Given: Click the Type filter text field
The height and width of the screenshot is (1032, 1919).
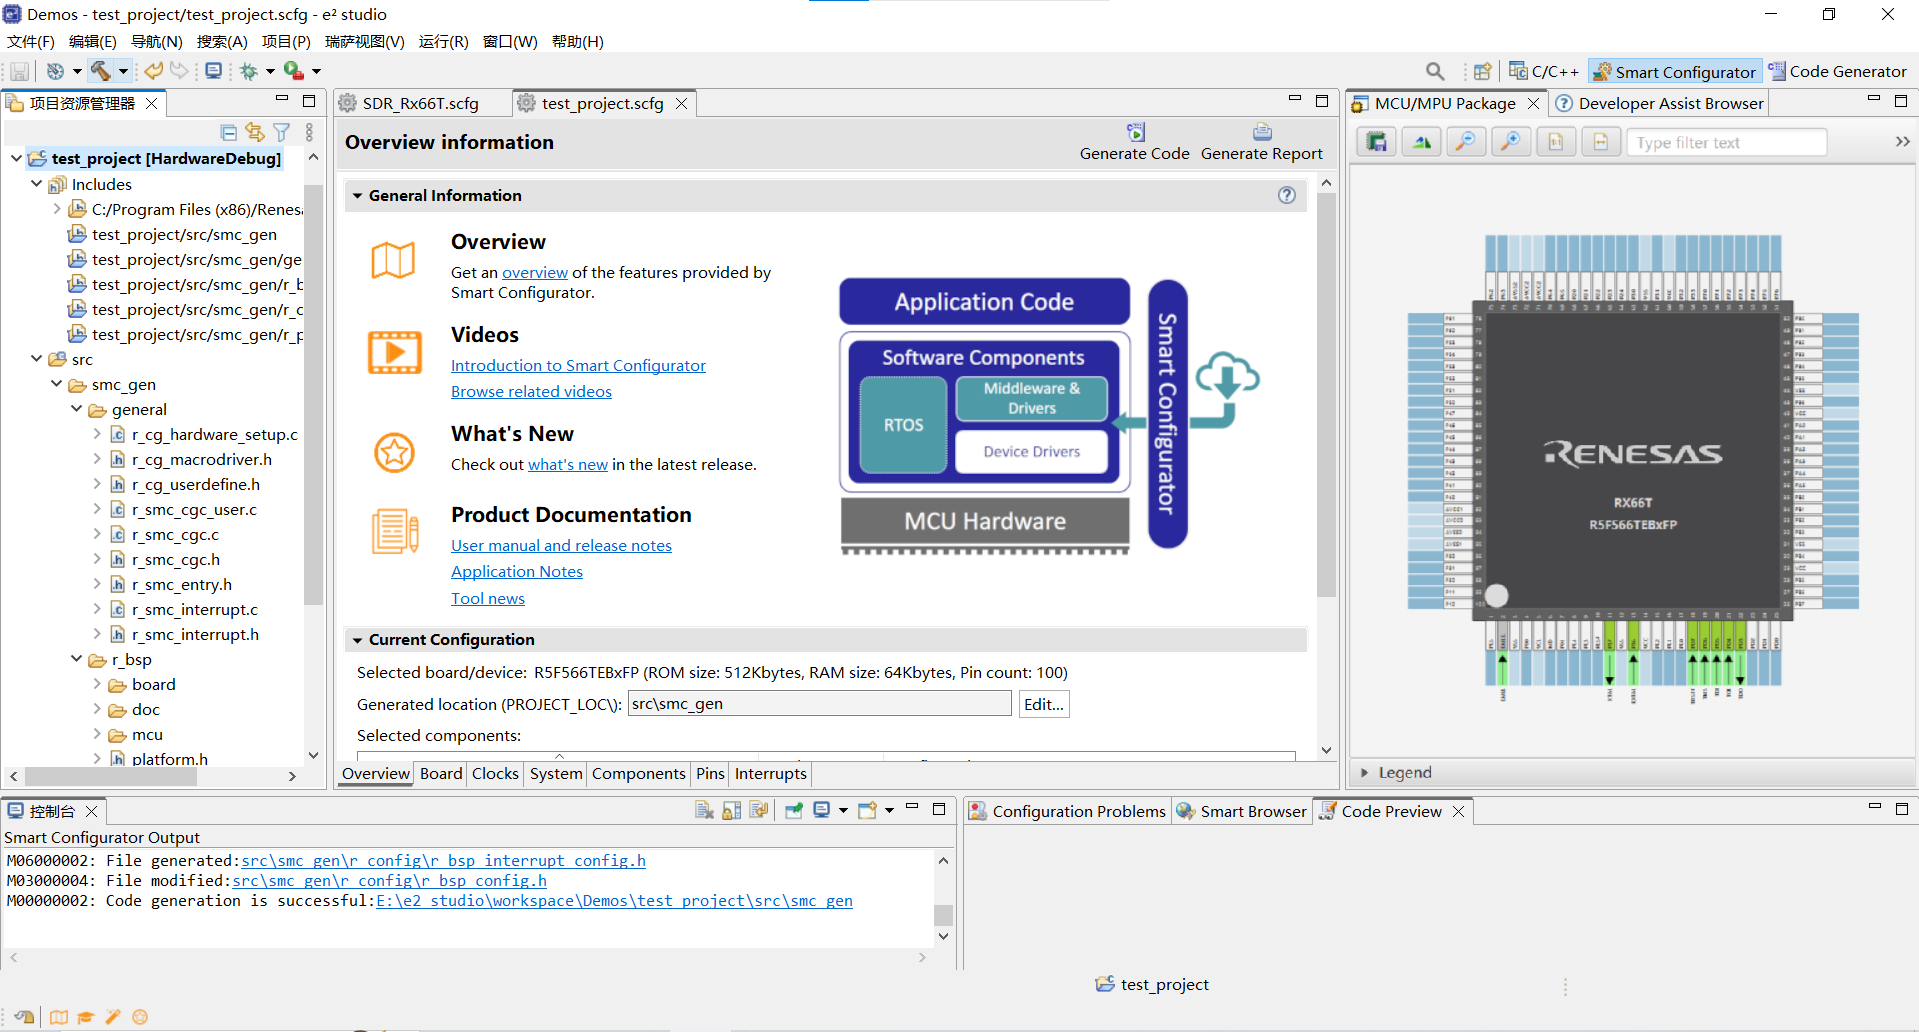Looking at the screenshot, I should pos(1727,142).
